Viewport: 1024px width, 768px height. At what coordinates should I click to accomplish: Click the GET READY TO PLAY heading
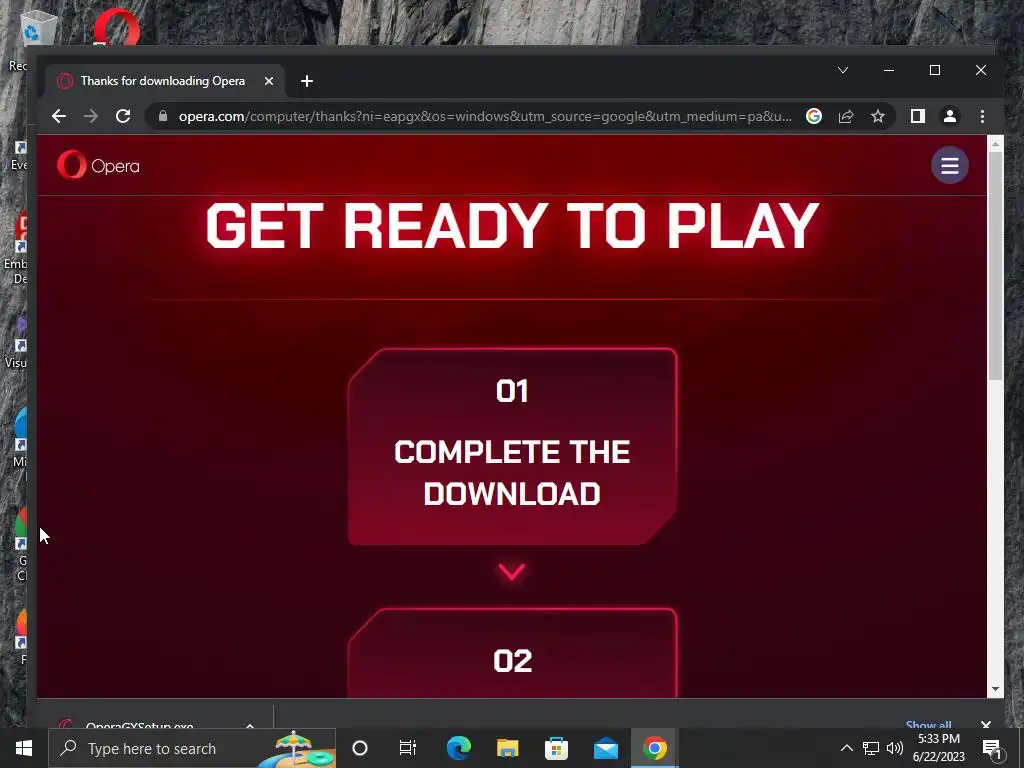pyautogui.click(x=512, y=225)
